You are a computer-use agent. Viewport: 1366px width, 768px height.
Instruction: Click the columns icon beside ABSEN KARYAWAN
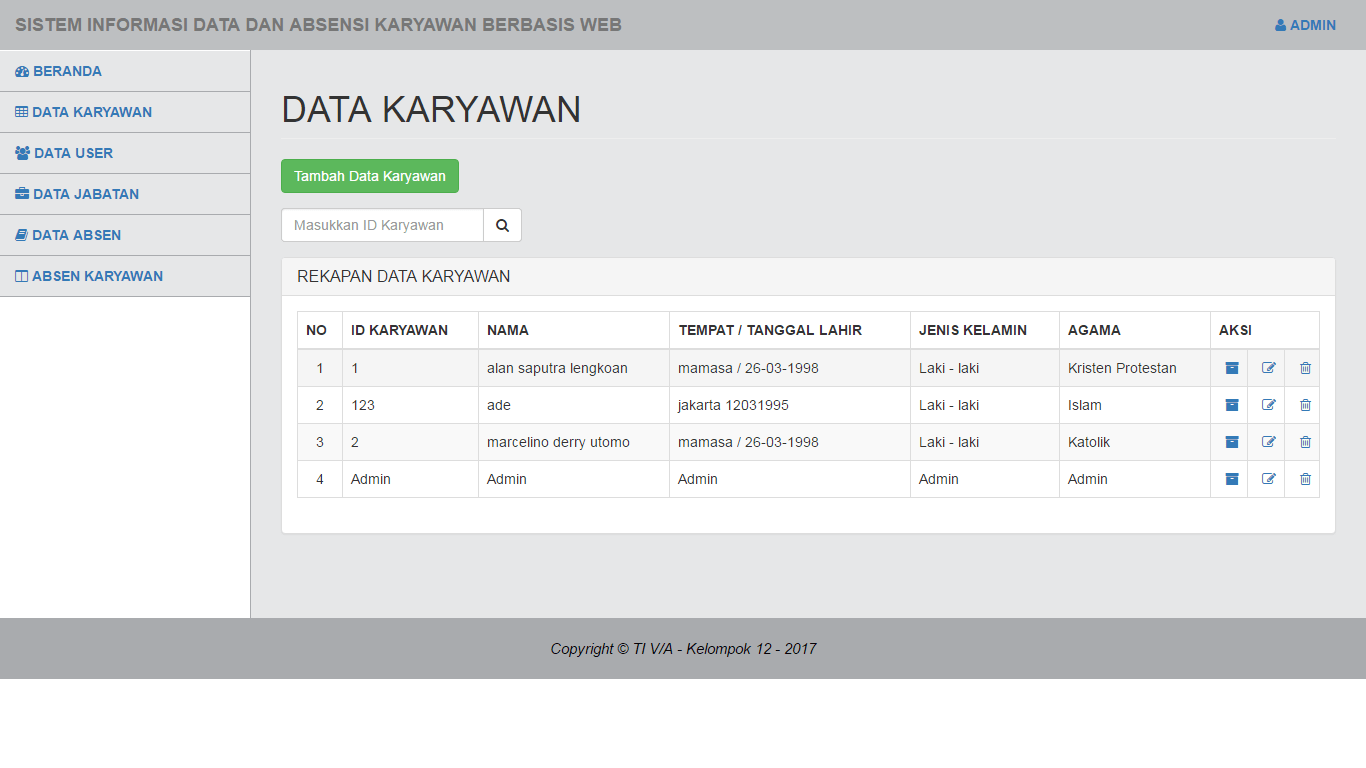[x=21, y=276]
